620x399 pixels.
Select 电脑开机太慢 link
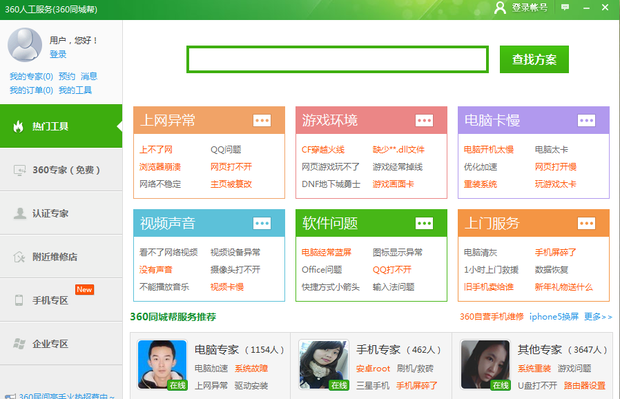click(x=488, y=149)
